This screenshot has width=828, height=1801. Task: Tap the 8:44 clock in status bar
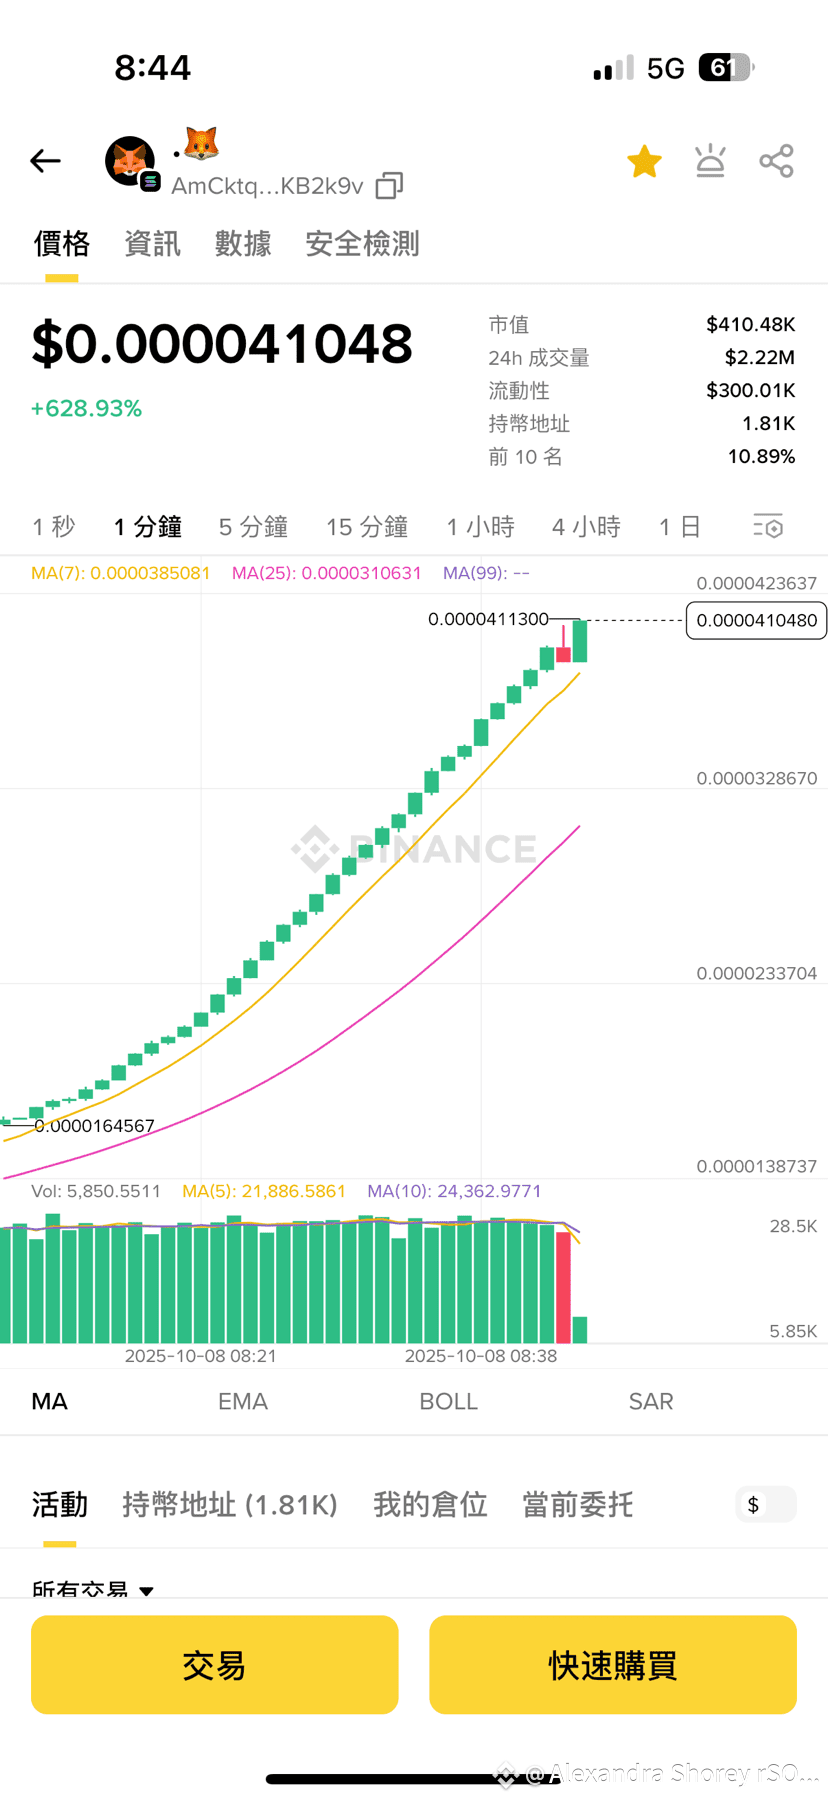(152, 68)
